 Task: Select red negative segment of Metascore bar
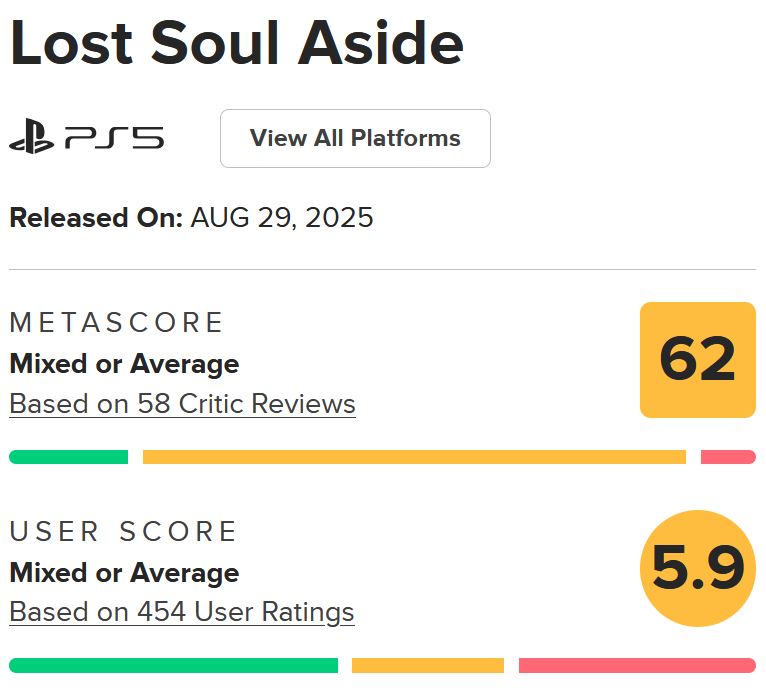coord(728,457)
